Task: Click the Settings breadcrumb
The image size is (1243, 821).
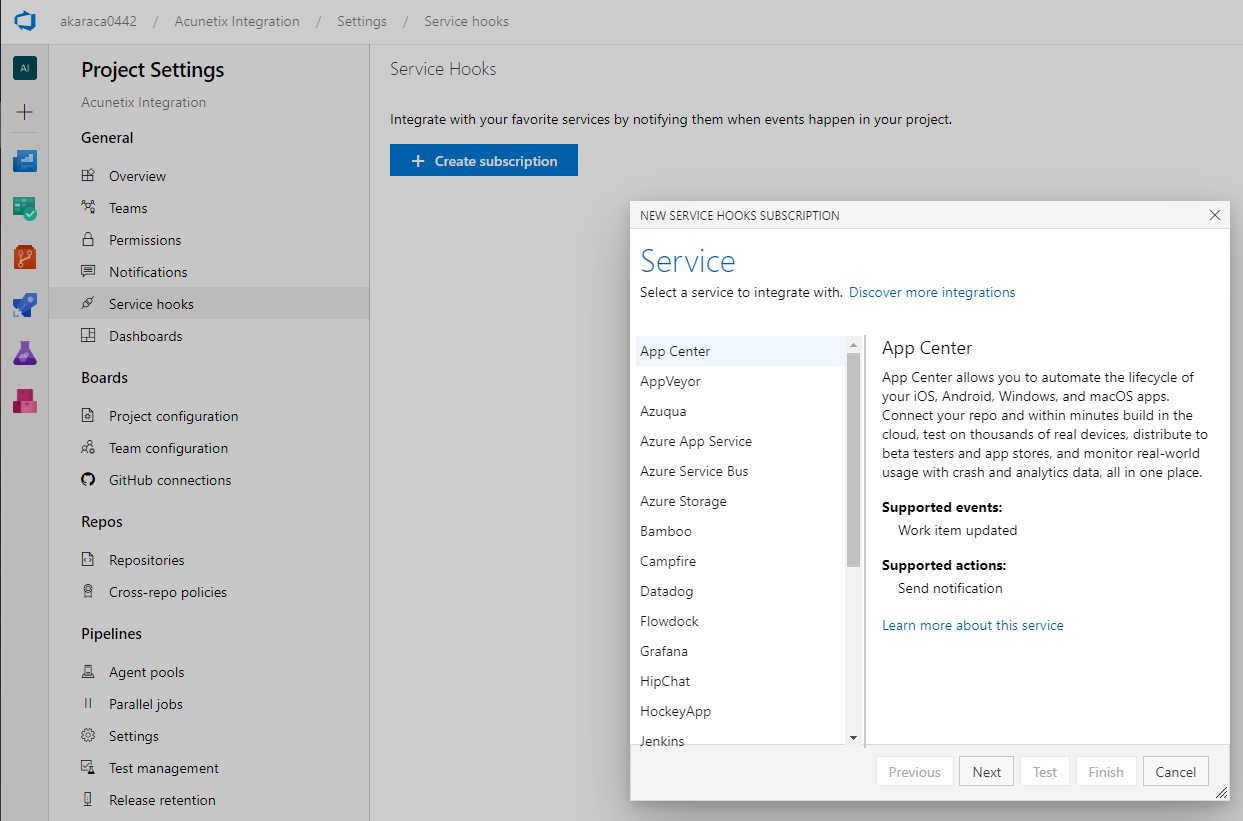Action: (362, 21)
